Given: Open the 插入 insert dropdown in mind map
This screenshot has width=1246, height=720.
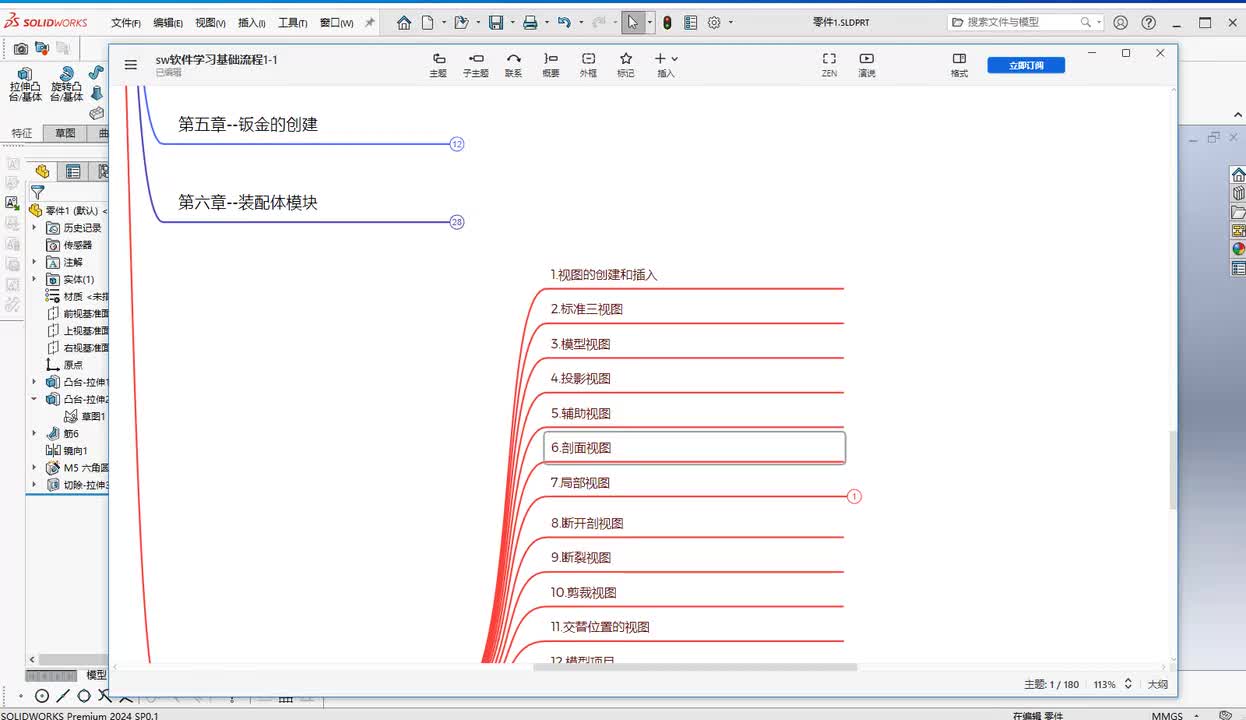Looking at the screenshot, I should point(666,65).
